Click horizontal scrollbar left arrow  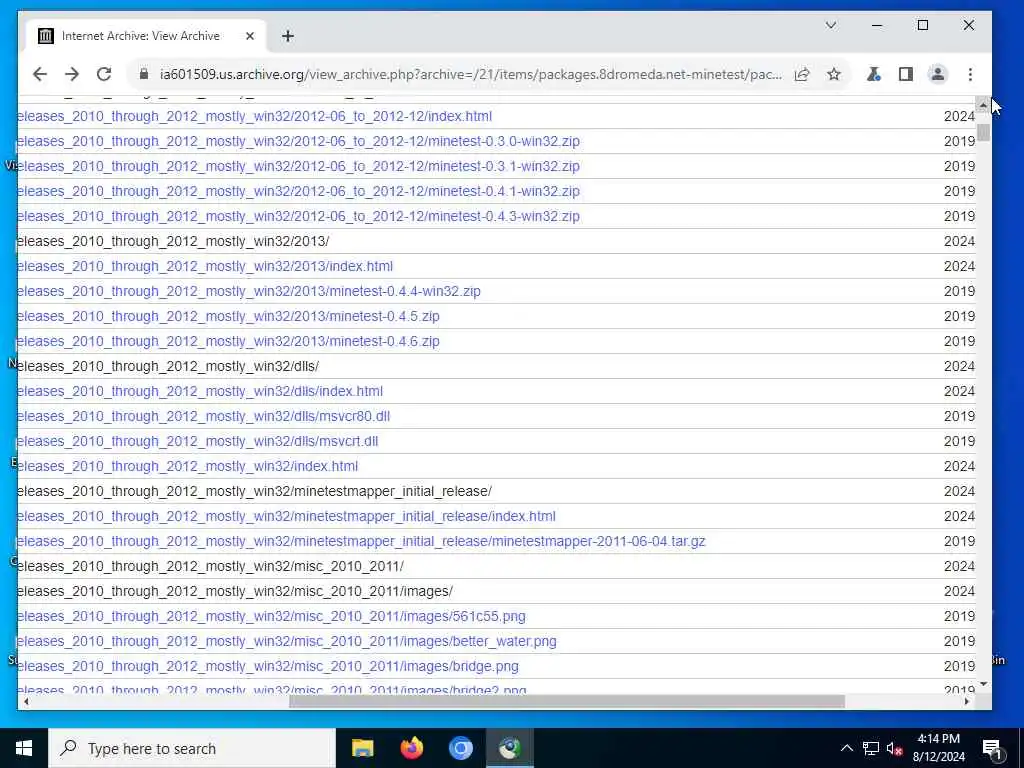click(x=25, y=701)
